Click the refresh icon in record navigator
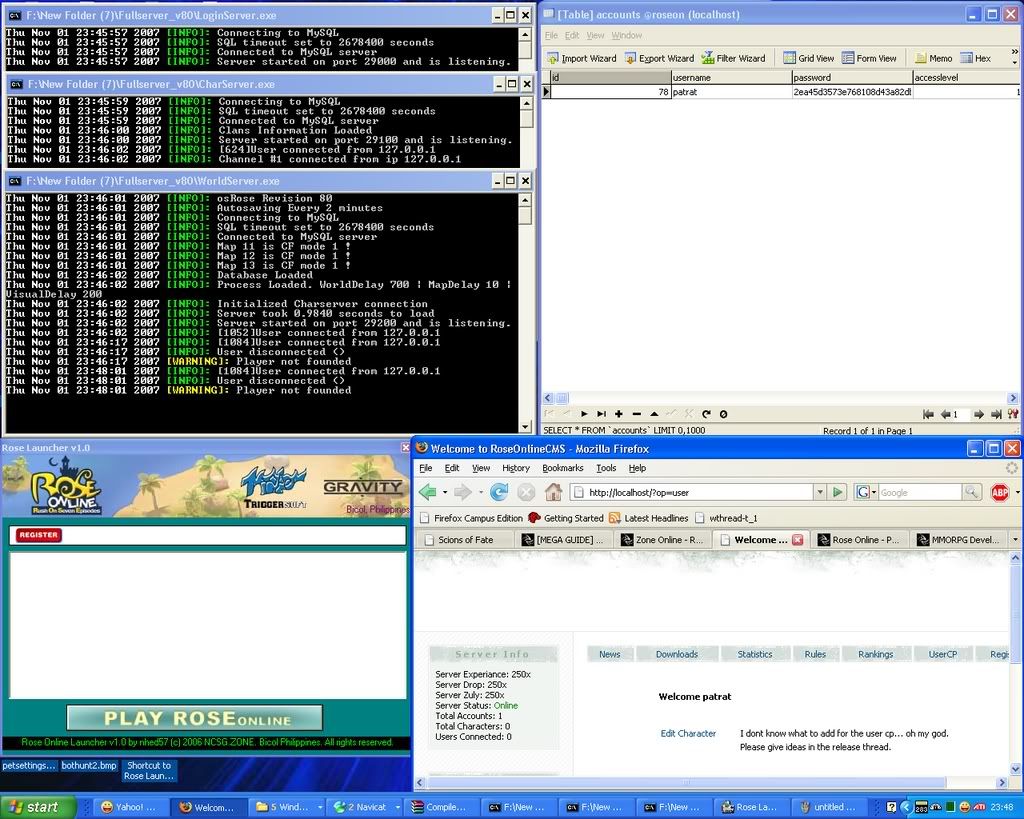This screenshot has width=1024, height=819. (706, 414)
